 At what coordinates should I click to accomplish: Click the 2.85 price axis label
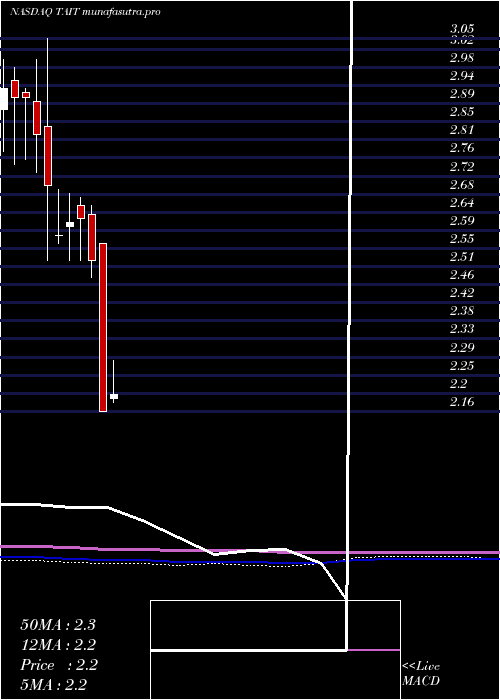click(x=462, y=112)
